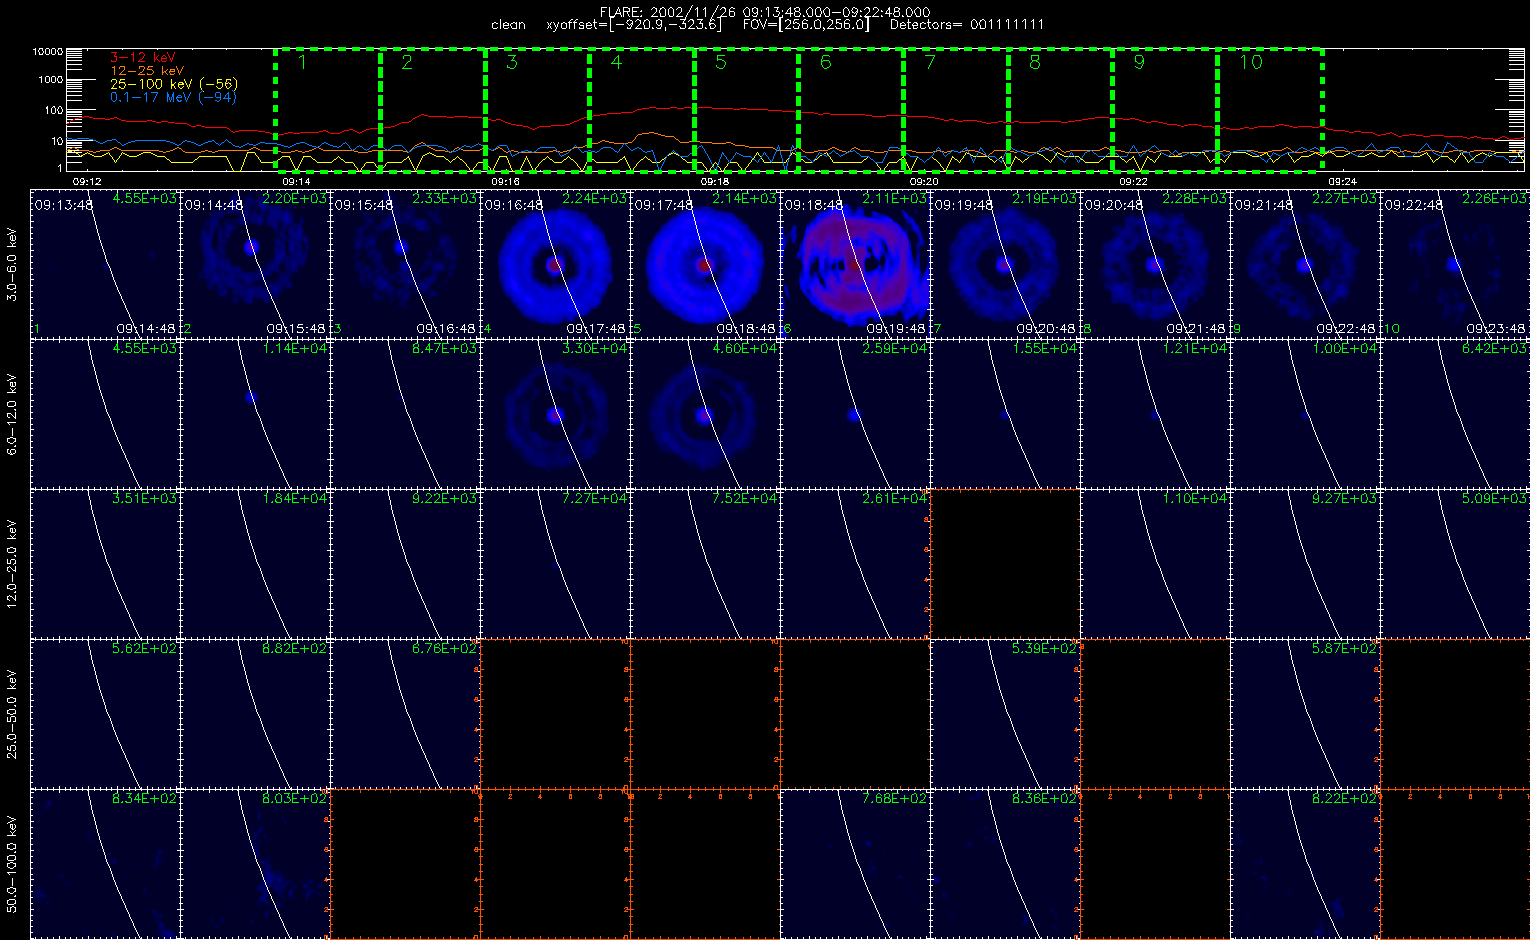Click the red '3-12 keV' legend entry
This screenshot has height=940, width=1530.
click(x=142, y=58)
